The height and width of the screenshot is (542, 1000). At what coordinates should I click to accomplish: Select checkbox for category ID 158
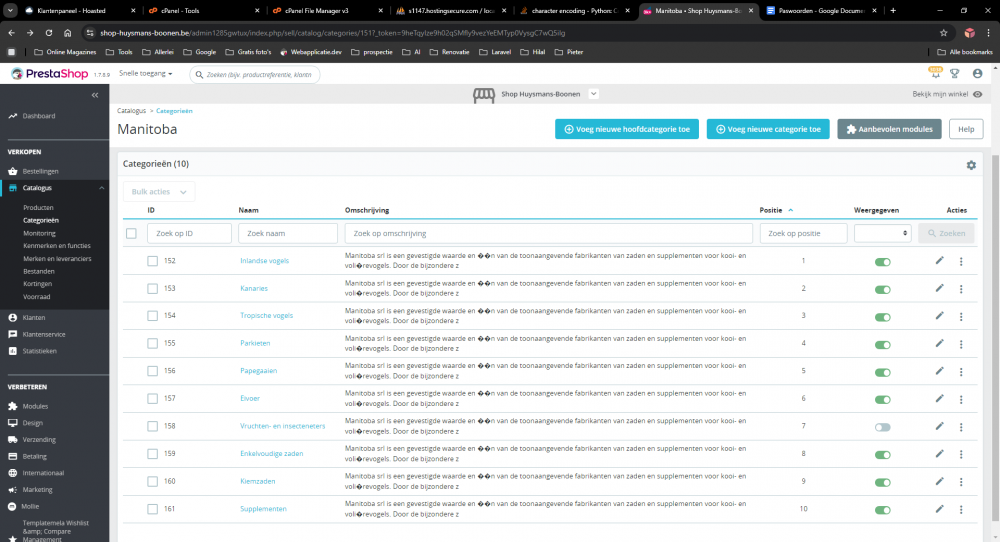[x=152, y=426]
